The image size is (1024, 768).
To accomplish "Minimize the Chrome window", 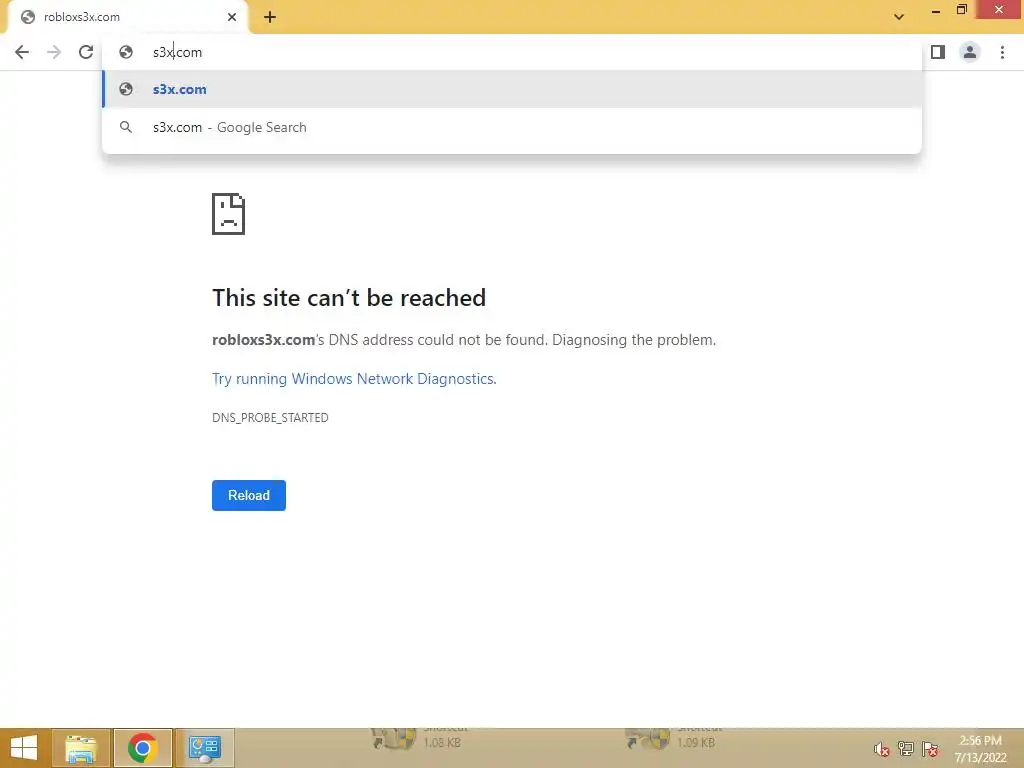I will pyautogui.click(x=936, y=10).
